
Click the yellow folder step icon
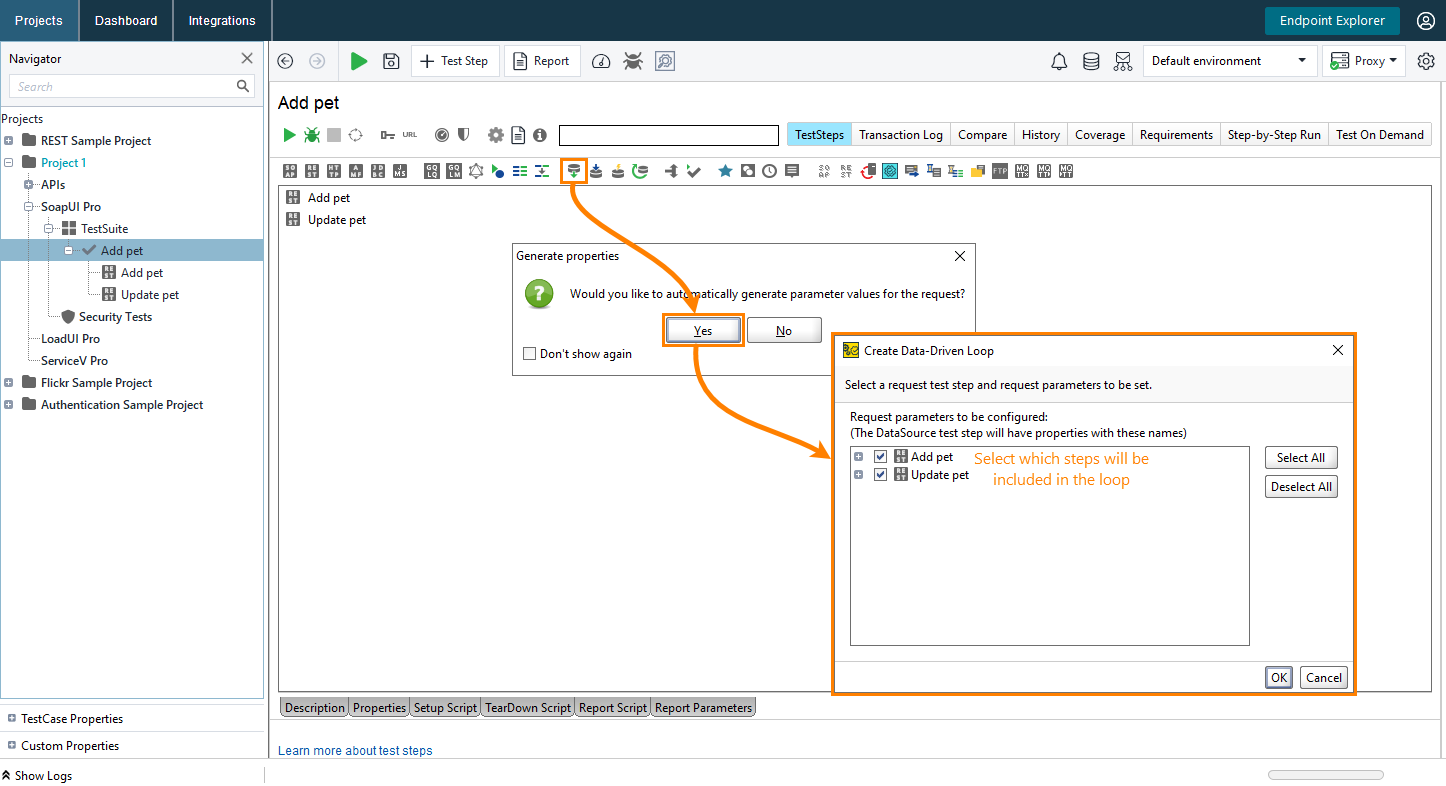point(978,171)
